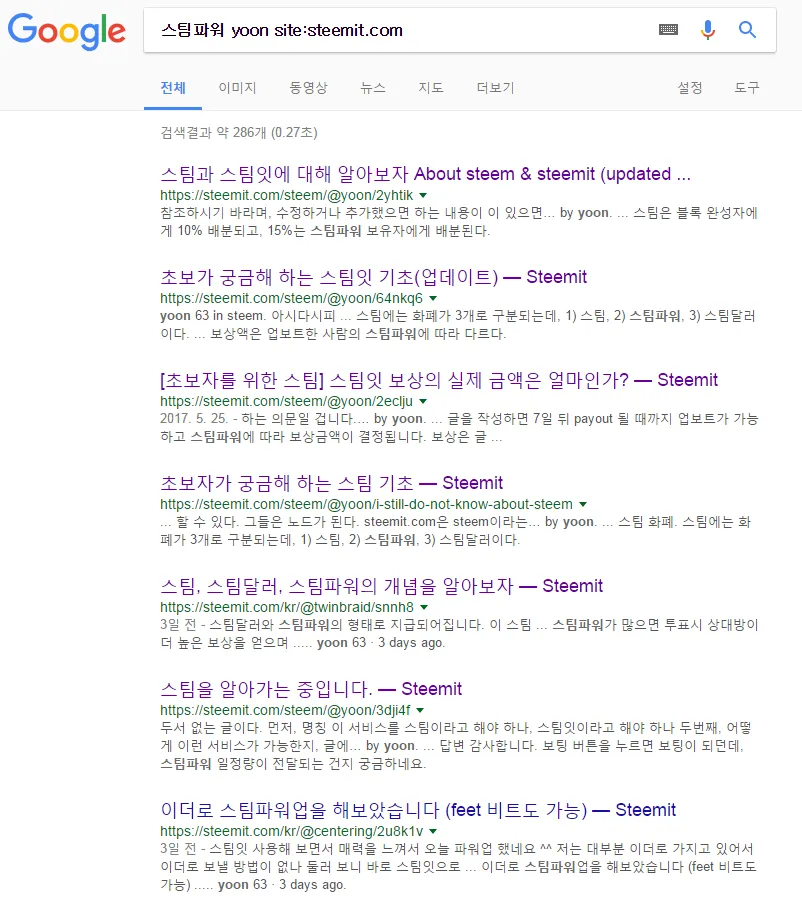
Task: Click snippet starting 'yoon 63 in steem'
Action: point(458,325)
